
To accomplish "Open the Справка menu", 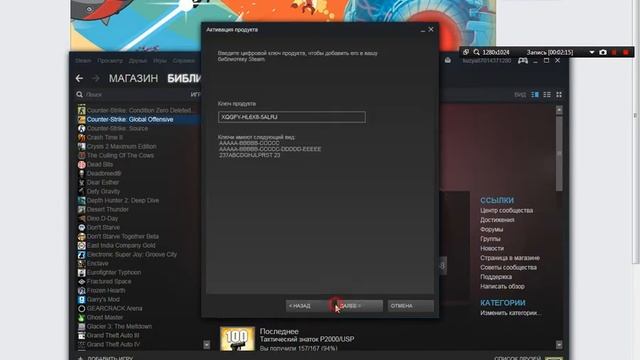I will (184, 60).
